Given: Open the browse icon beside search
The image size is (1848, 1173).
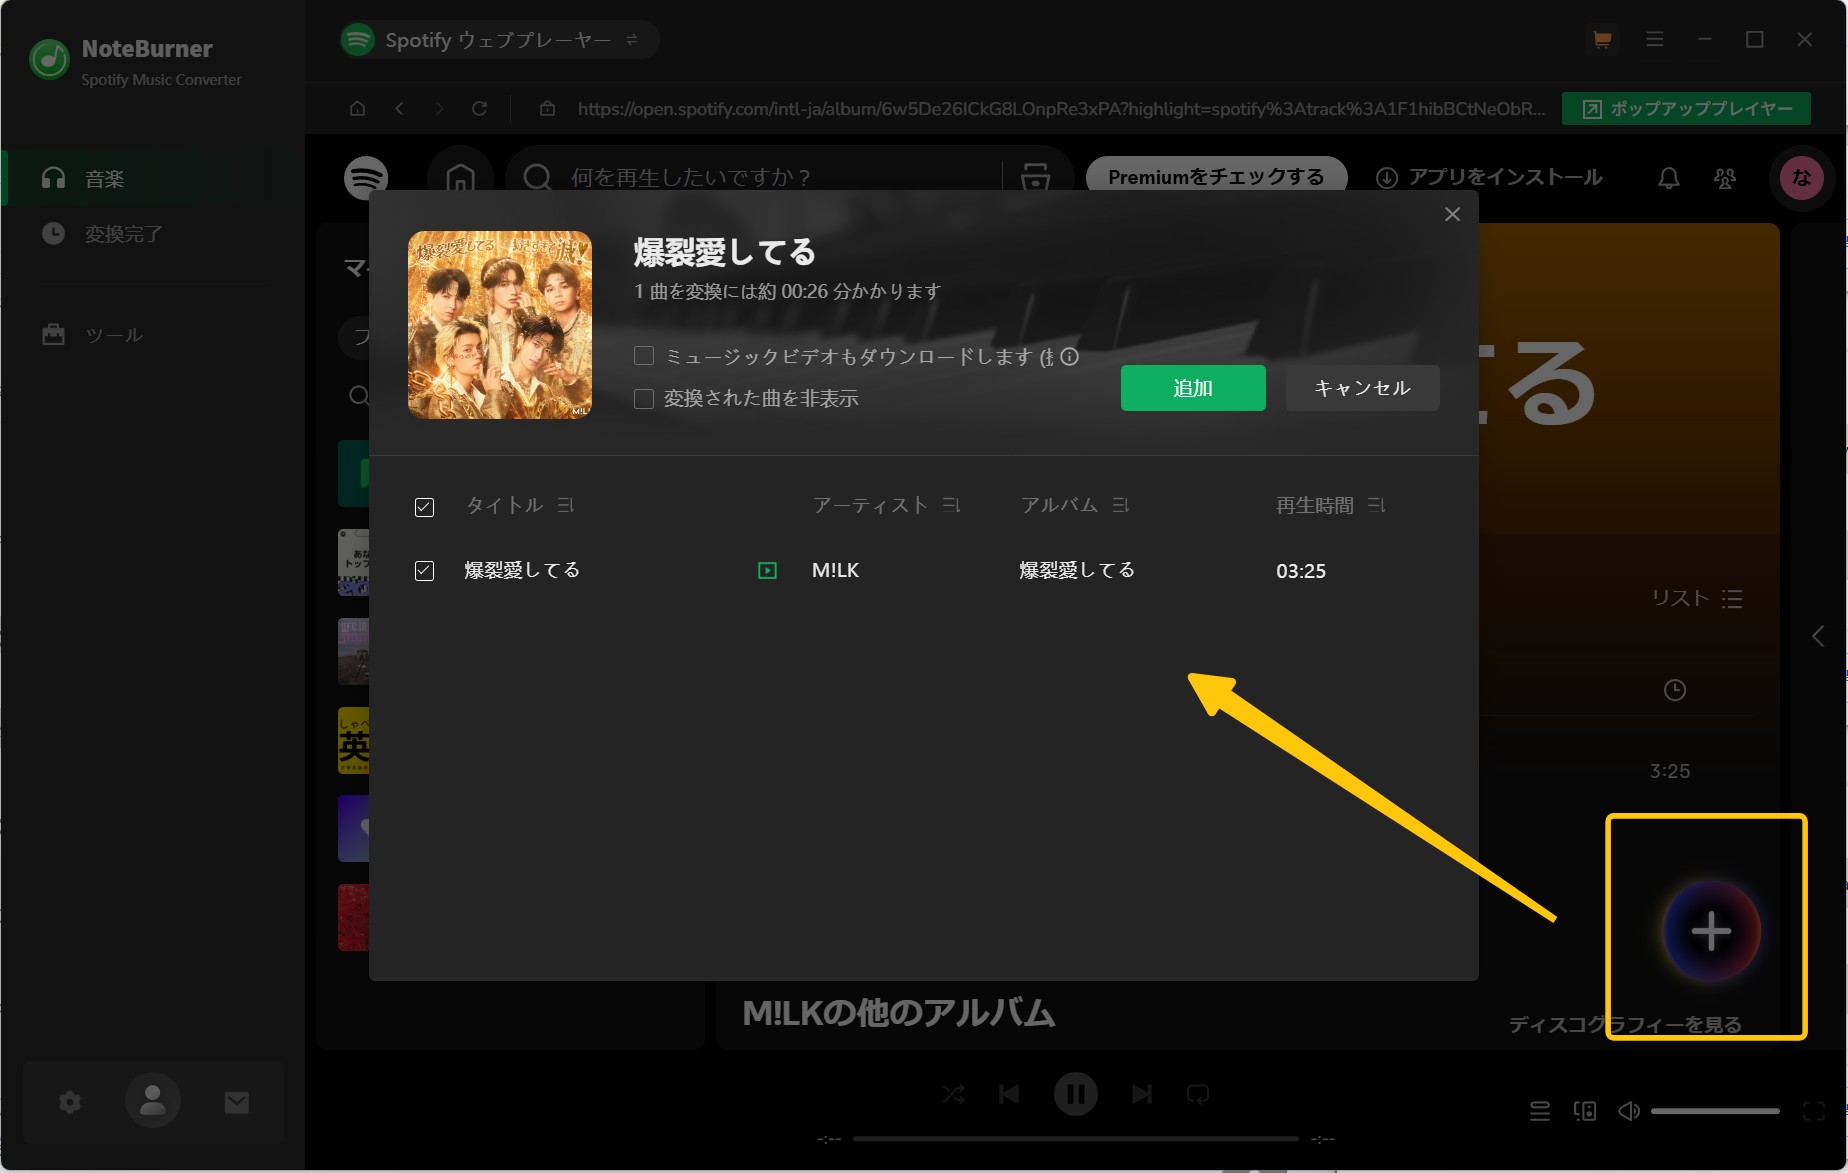Looking at the screenshot, I should (x=1035, y=177).
